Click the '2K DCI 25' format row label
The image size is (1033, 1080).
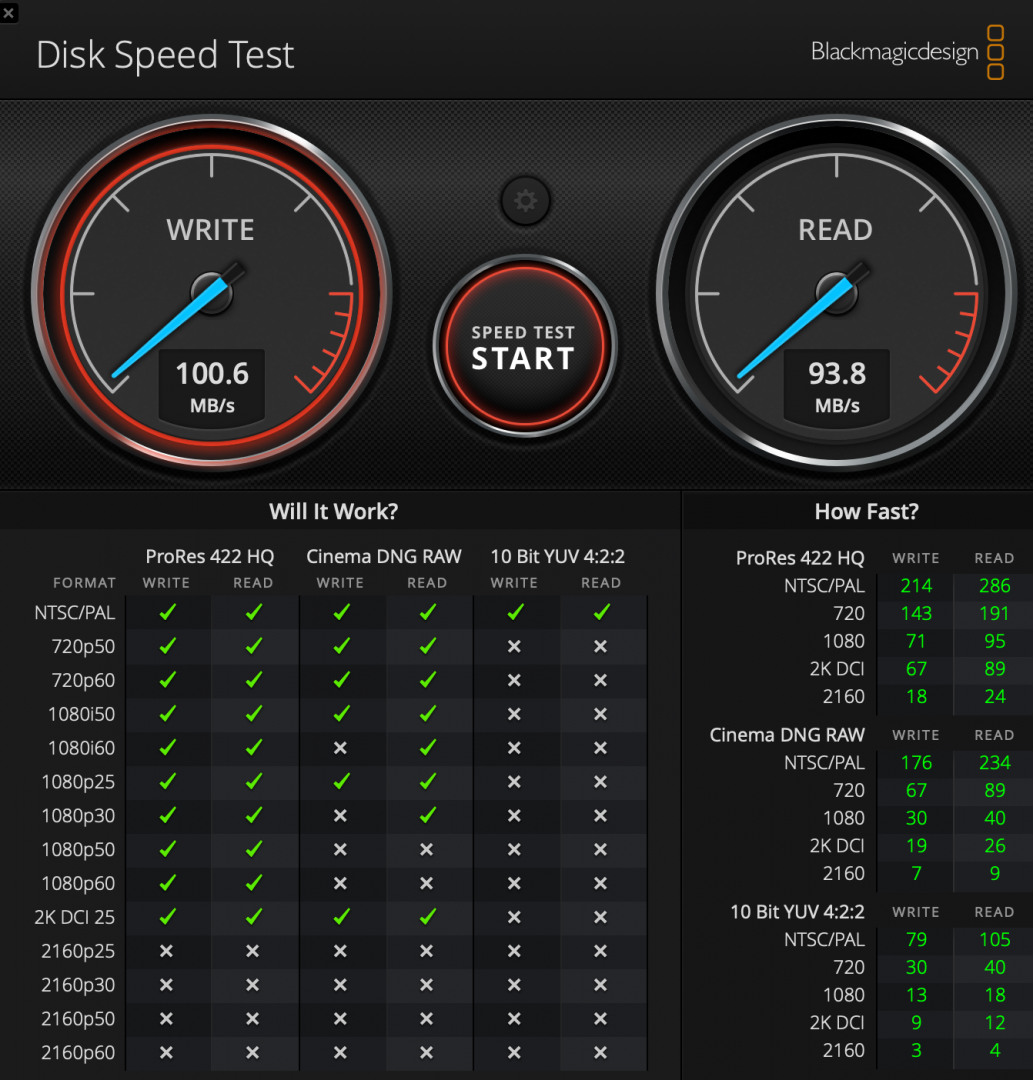click(x=74, y=917)
